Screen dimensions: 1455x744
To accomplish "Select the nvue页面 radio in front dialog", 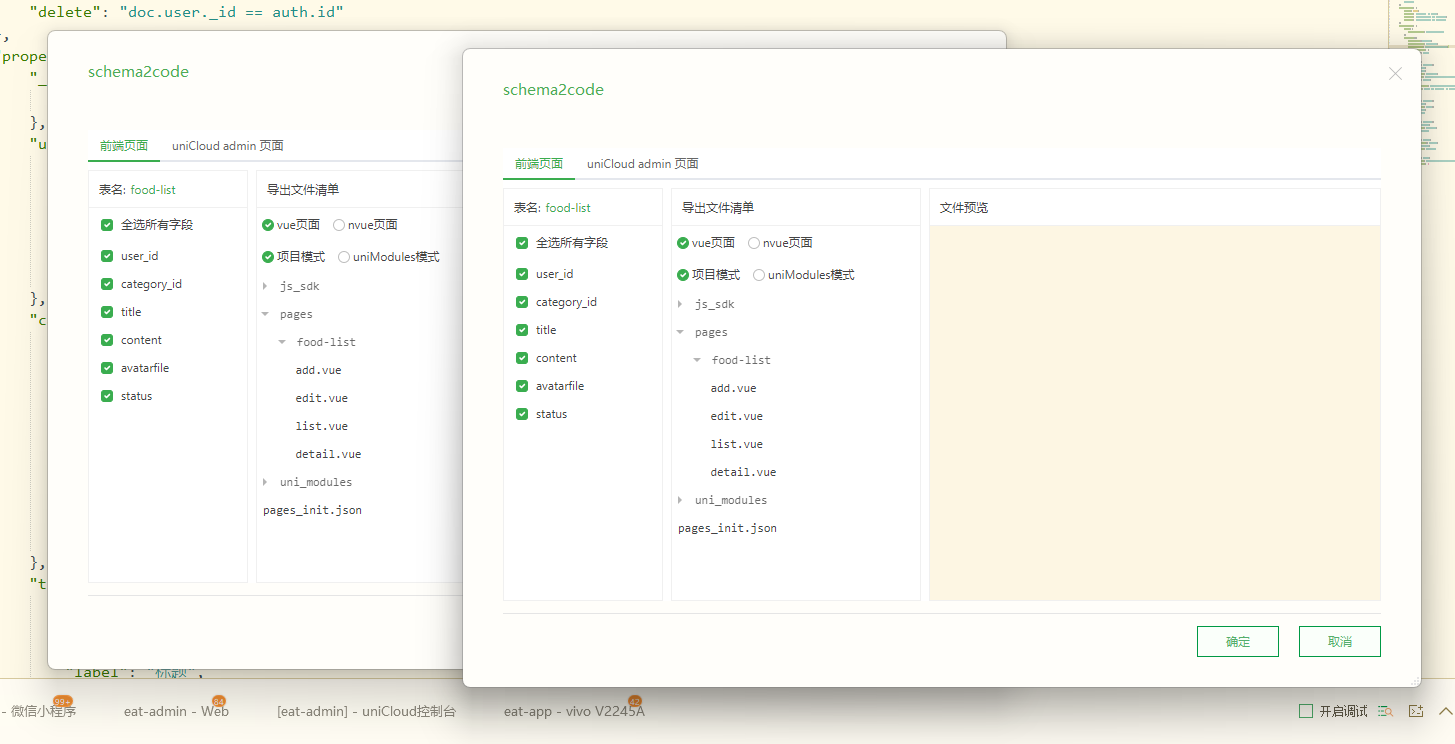I will click(754, 243).
